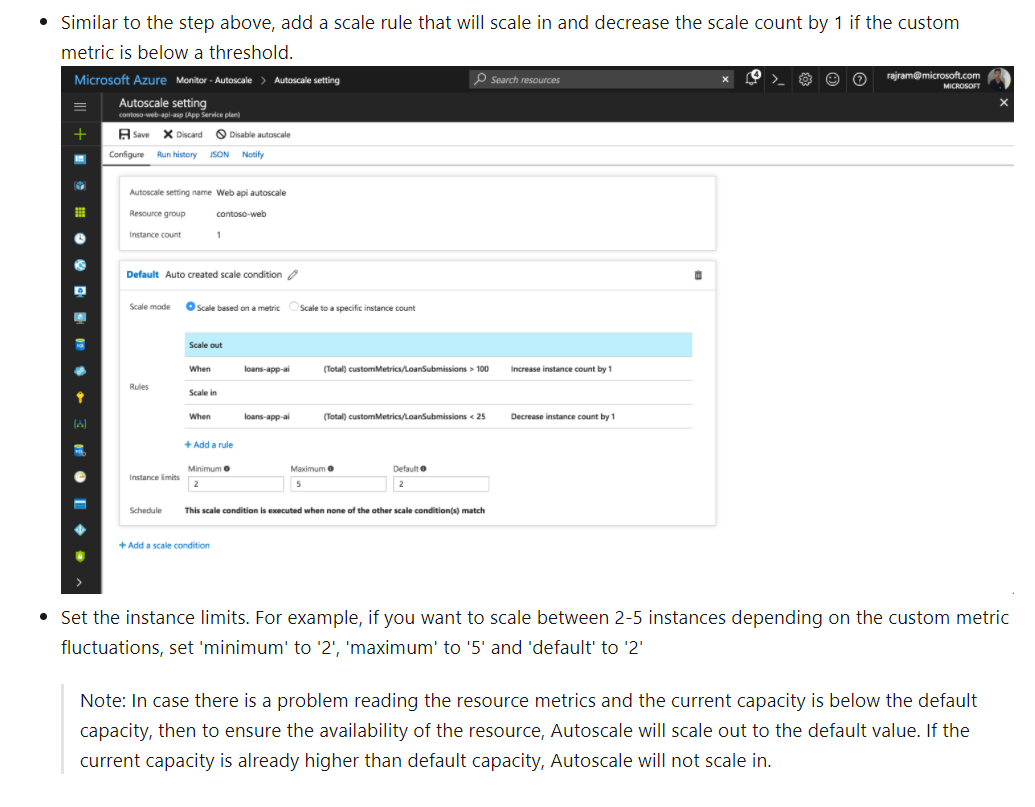Select Scale based on a metric
The image size is (1035, 807).
click(x=190, y=307)
